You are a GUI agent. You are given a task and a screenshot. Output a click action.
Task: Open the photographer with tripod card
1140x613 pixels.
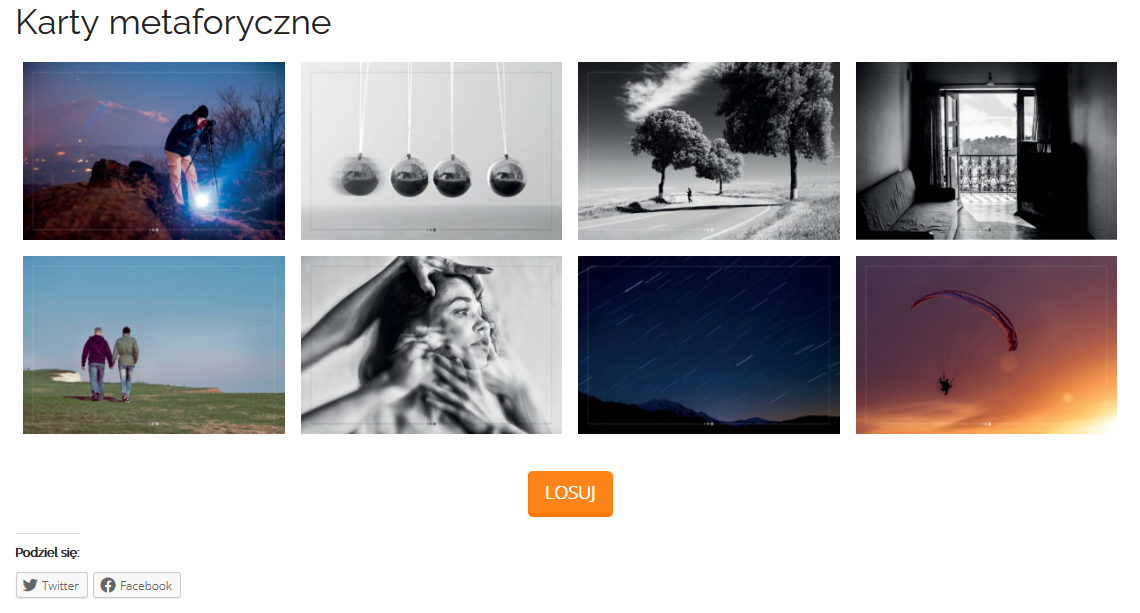153,151
